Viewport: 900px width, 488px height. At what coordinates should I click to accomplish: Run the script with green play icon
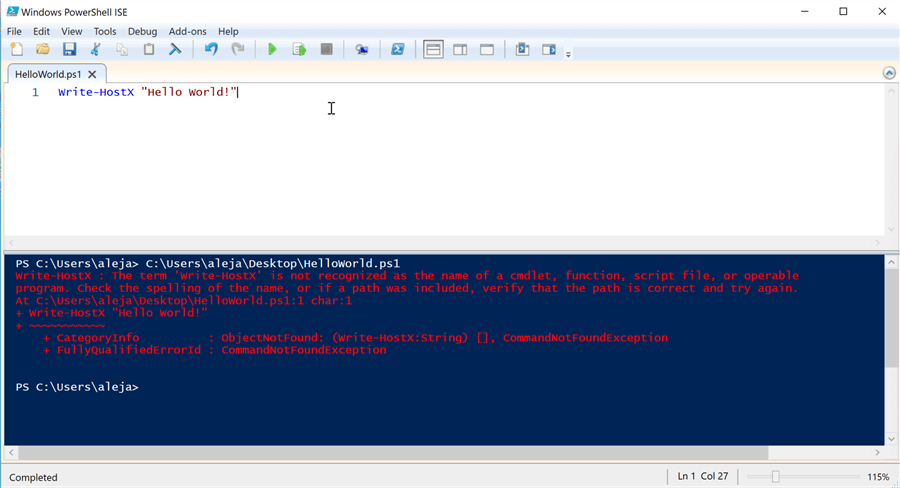coord(272,49)
